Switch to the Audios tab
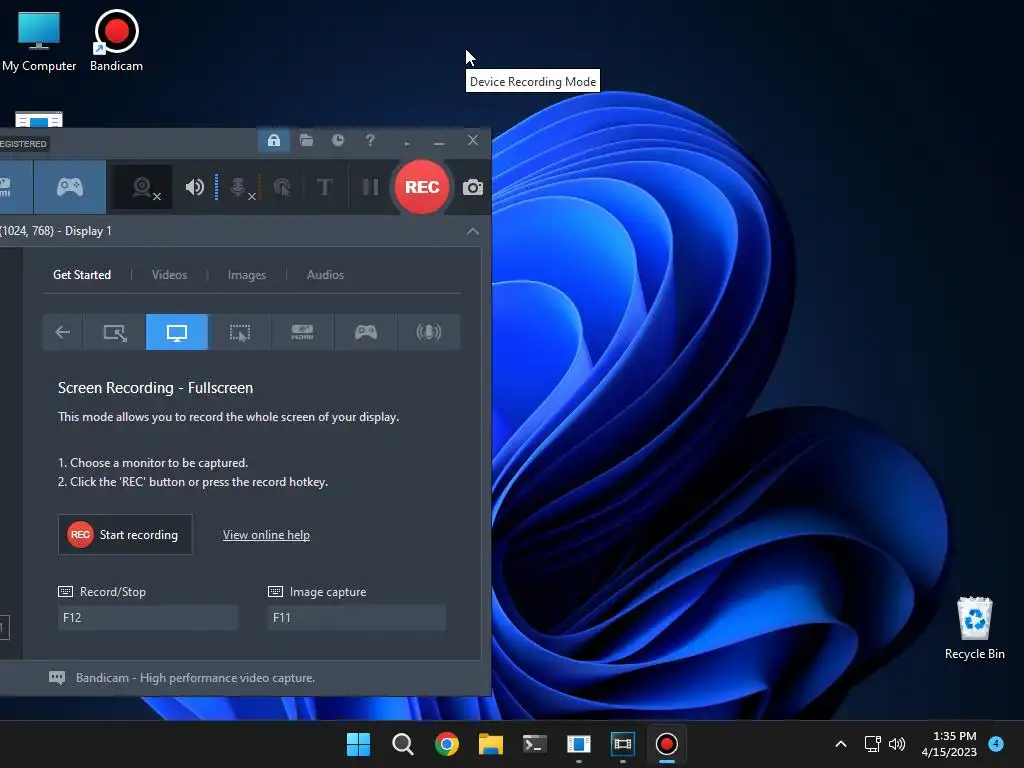This screenshot has height=768, width=1024. (x=325, y=275)
